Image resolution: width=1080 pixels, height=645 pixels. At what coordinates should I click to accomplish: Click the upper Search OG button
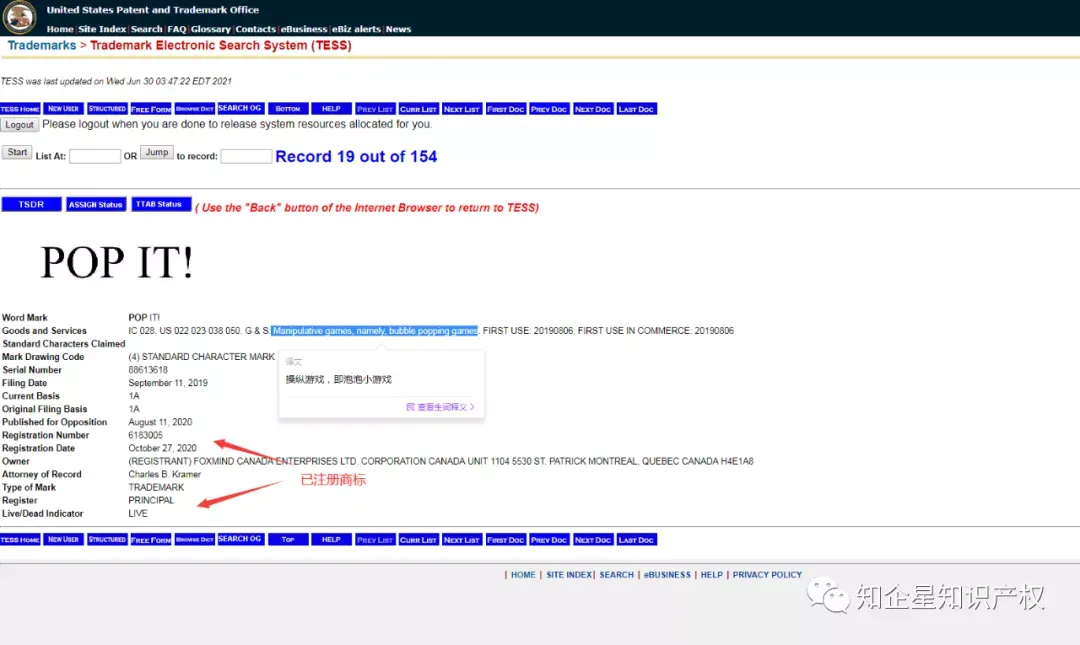tap(240, 109)
